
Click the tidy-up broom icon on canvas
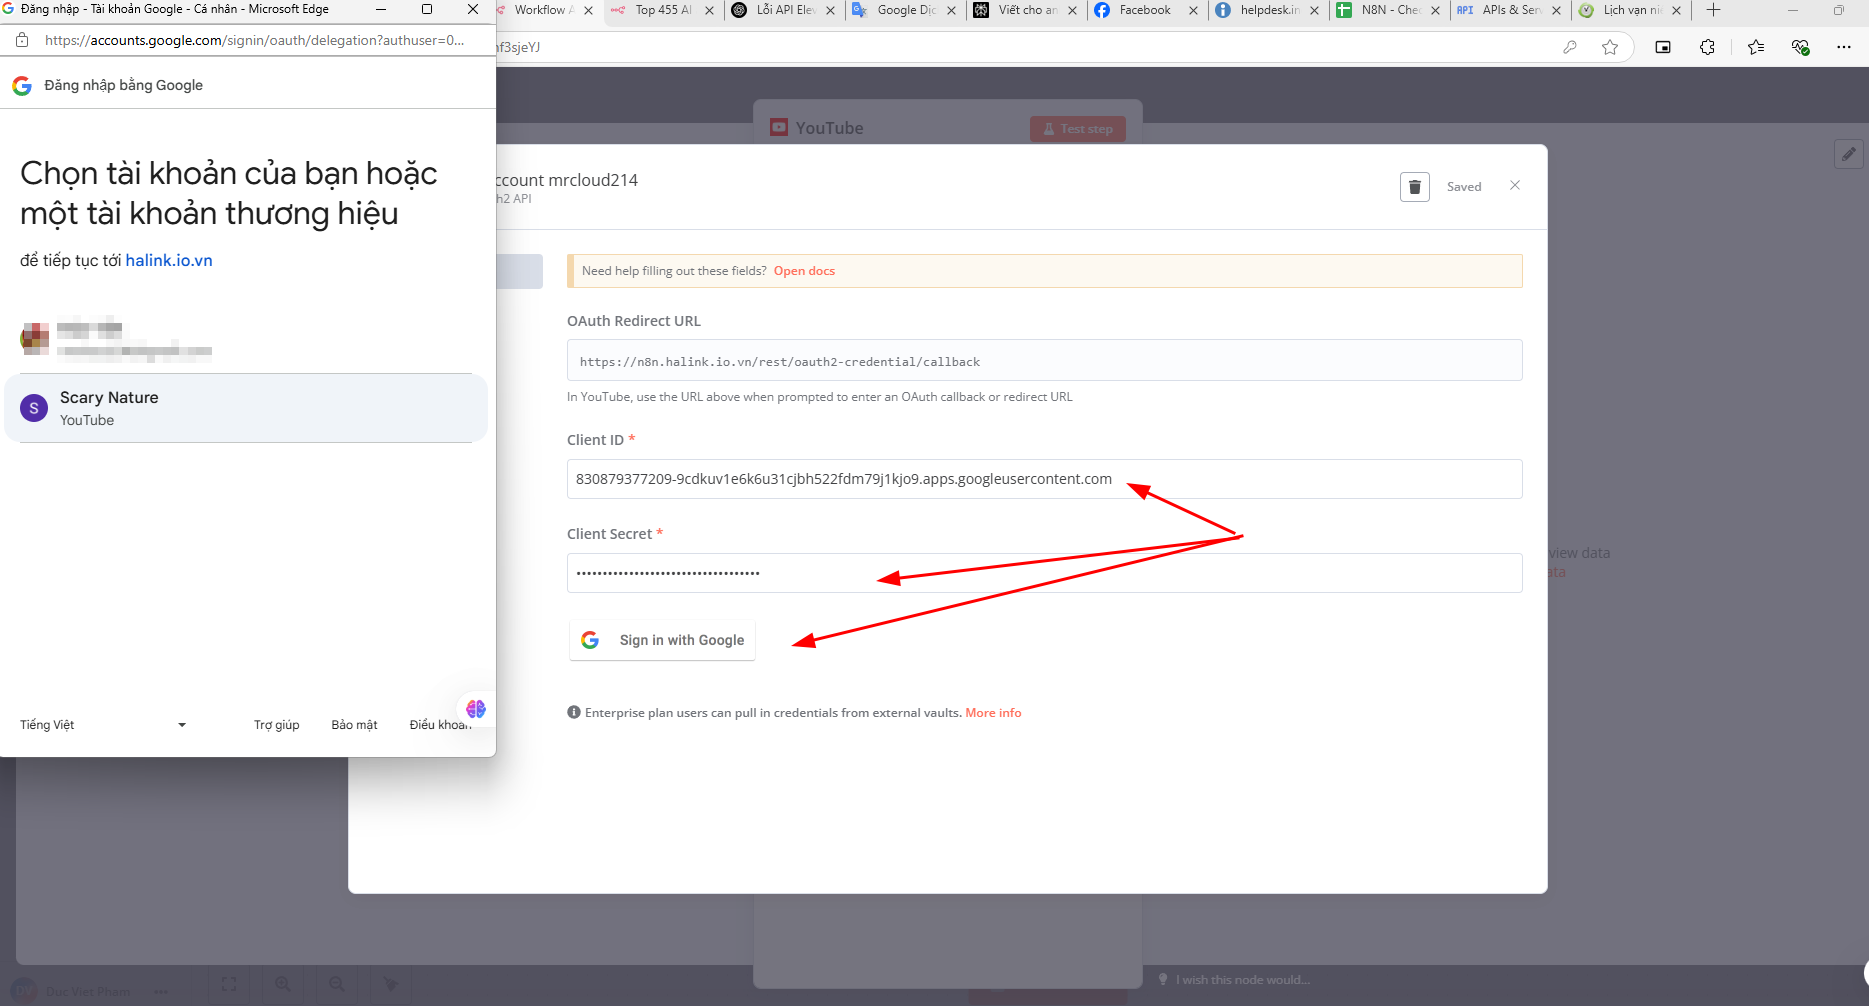[391, 984]
